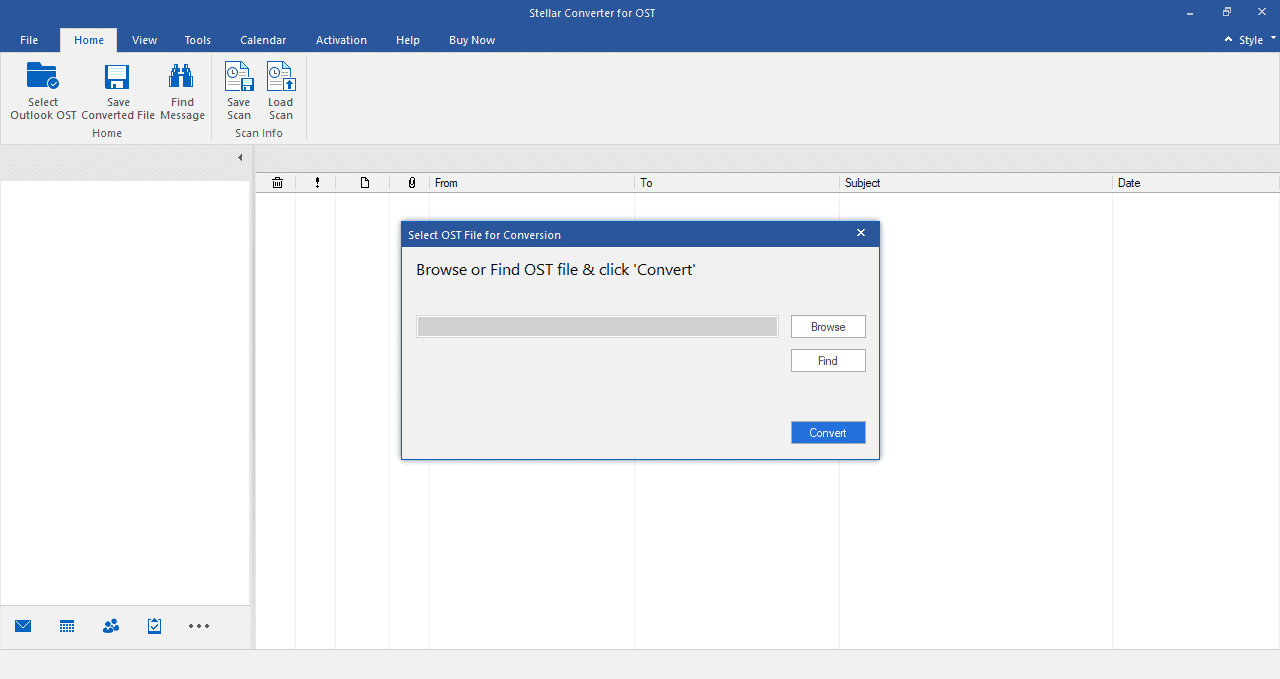The width and height of the screenshot is (1280, 679).
Task: Go to the Activation tab
Action: point(341,40)
